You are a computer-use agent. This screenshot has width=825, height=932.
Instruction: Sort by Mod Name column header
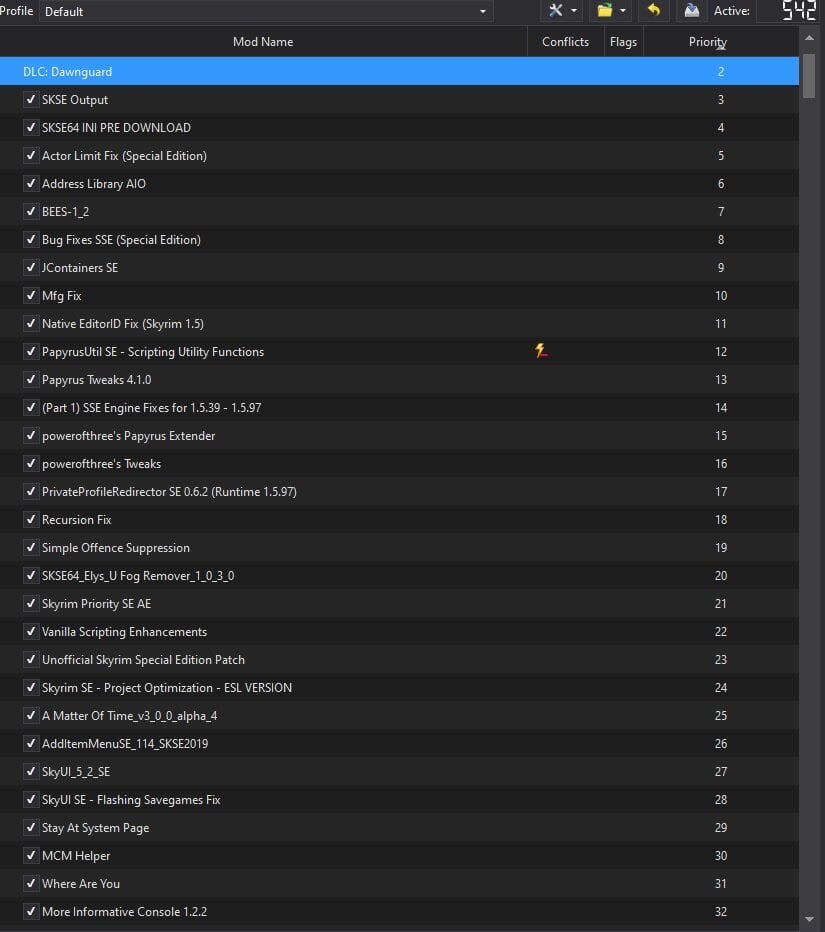[x=263, y=42]
